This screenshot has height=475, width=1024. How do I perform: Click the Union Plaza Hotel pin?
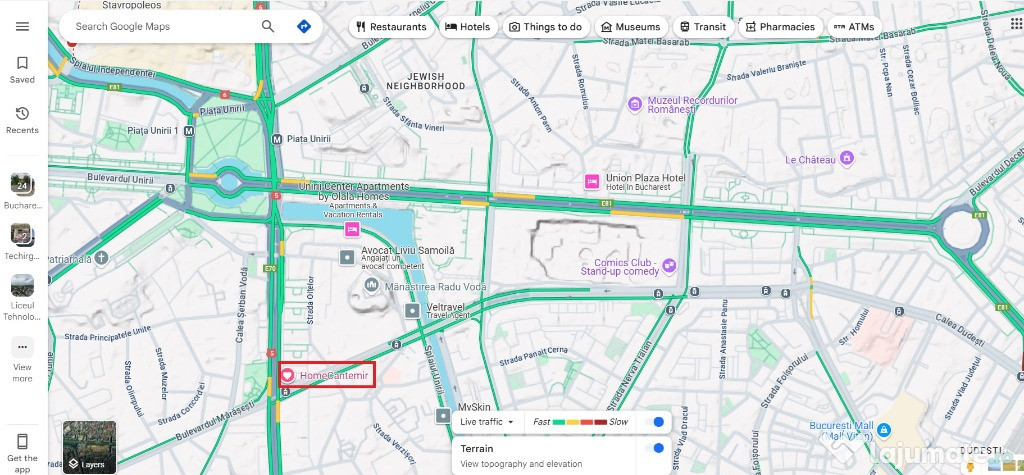[x=592, y=182]
